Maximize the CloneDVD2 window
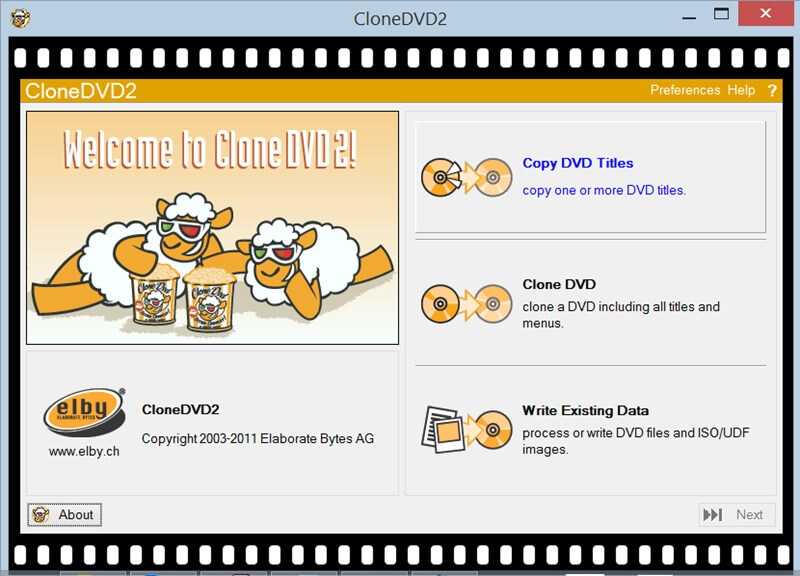800x576 pixels. (x=721, y=14)
